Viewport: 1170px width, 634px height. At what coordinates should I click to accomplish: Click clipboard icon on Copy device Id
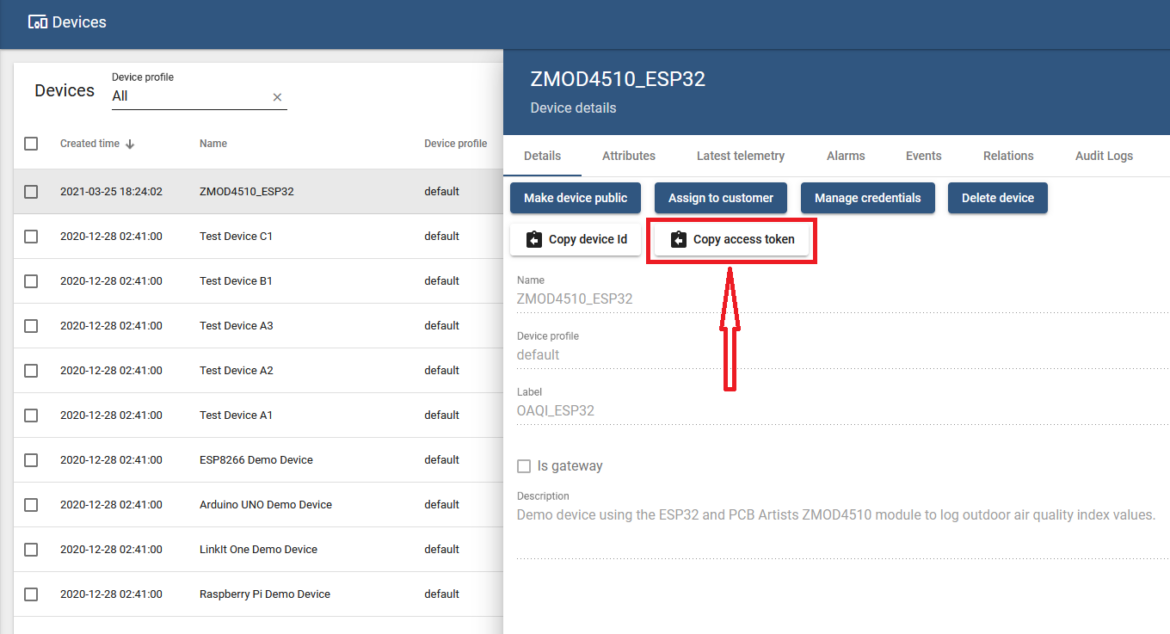(x=534, y=240)
